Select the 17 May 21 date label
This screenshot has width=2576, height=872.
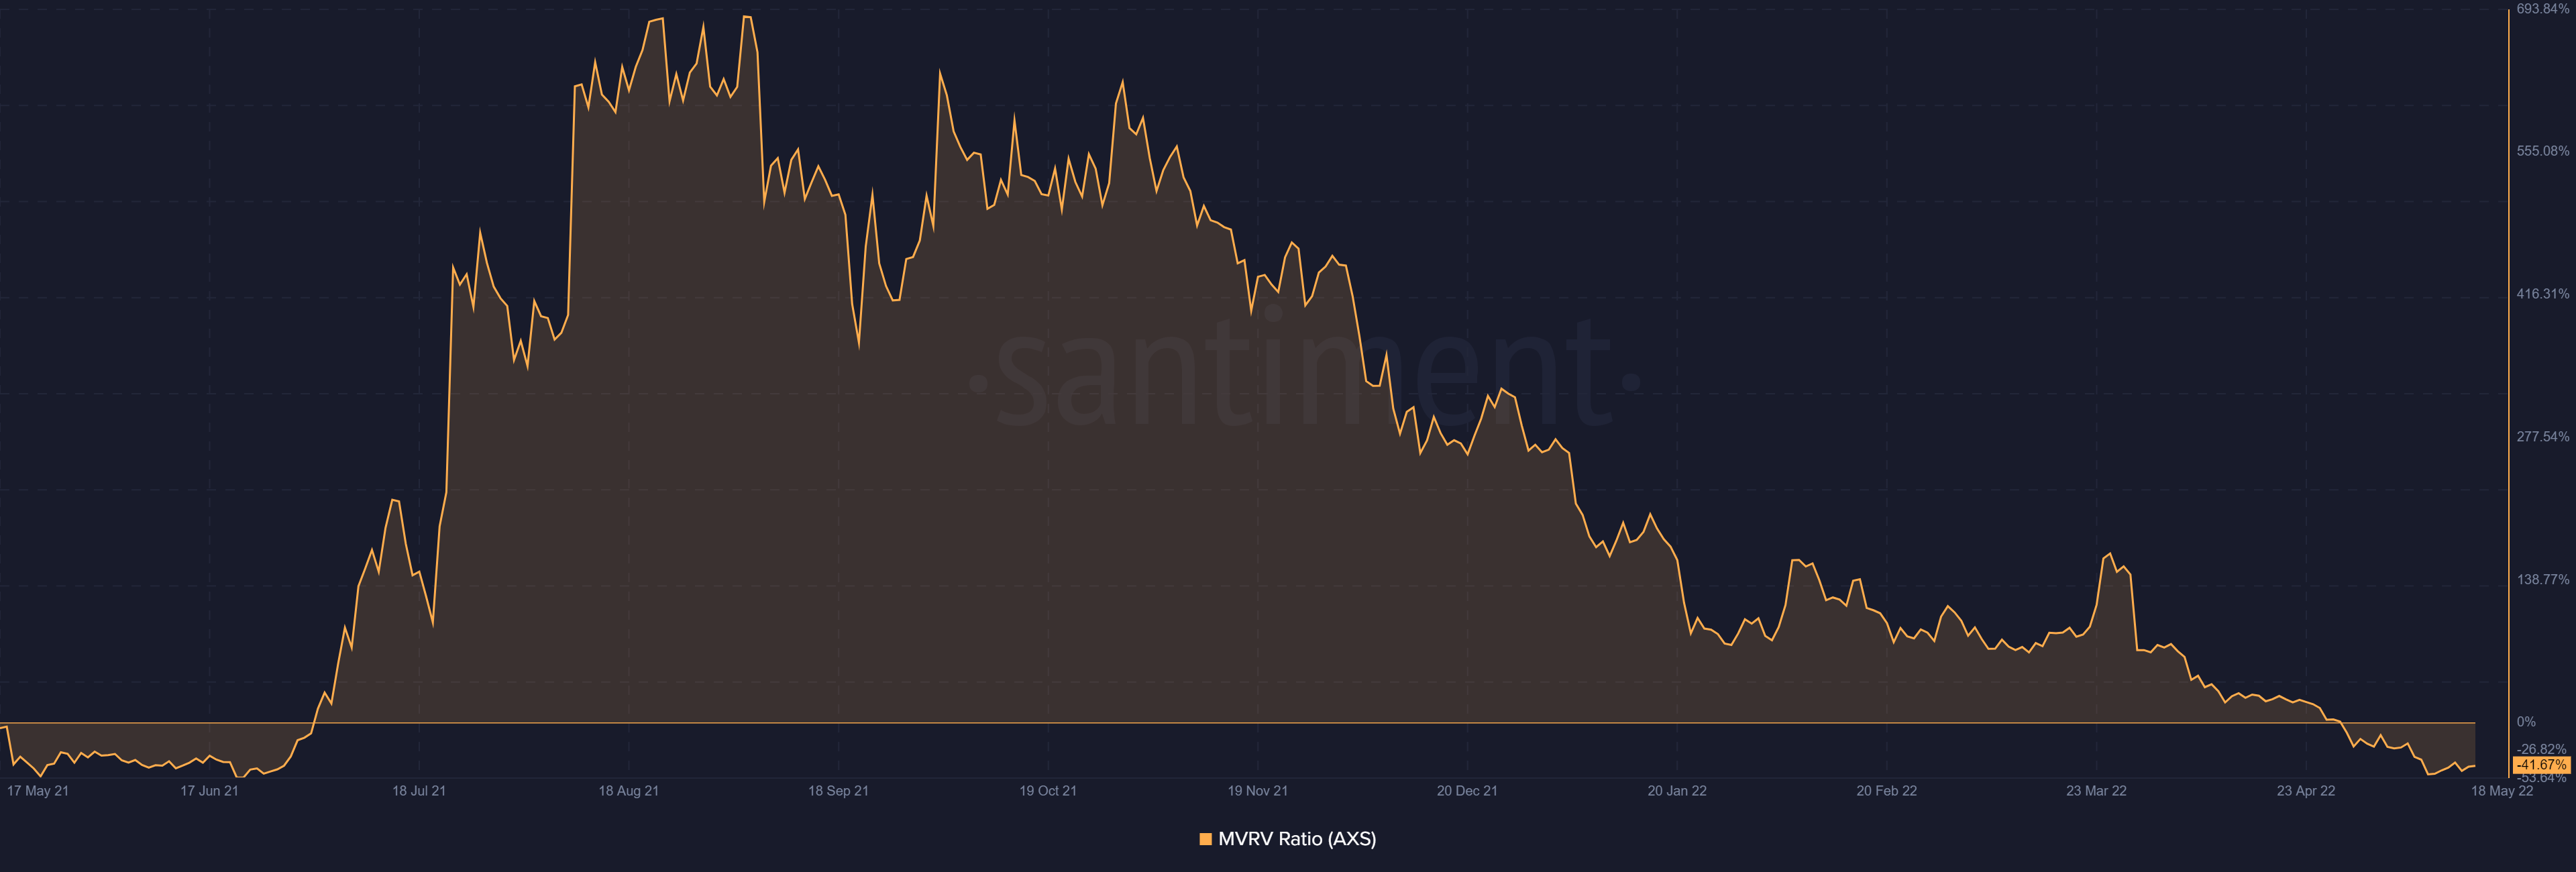click(38, 791)
